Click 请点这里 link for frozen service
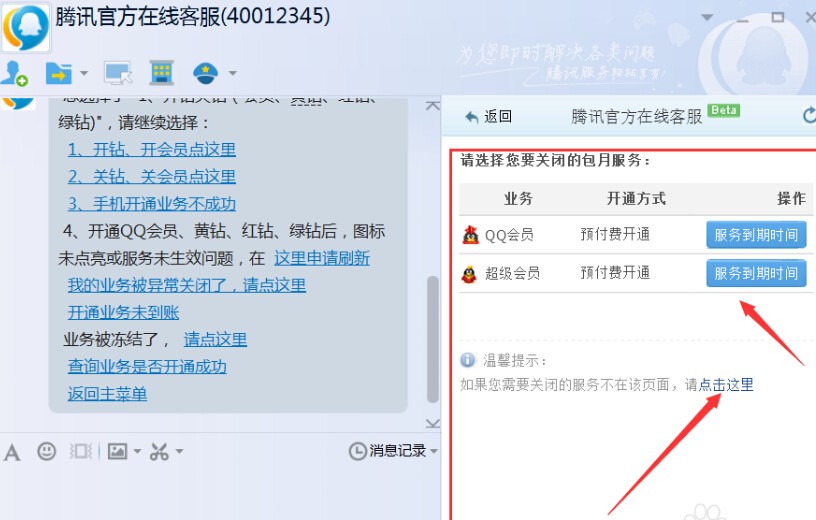 point(215,339)
